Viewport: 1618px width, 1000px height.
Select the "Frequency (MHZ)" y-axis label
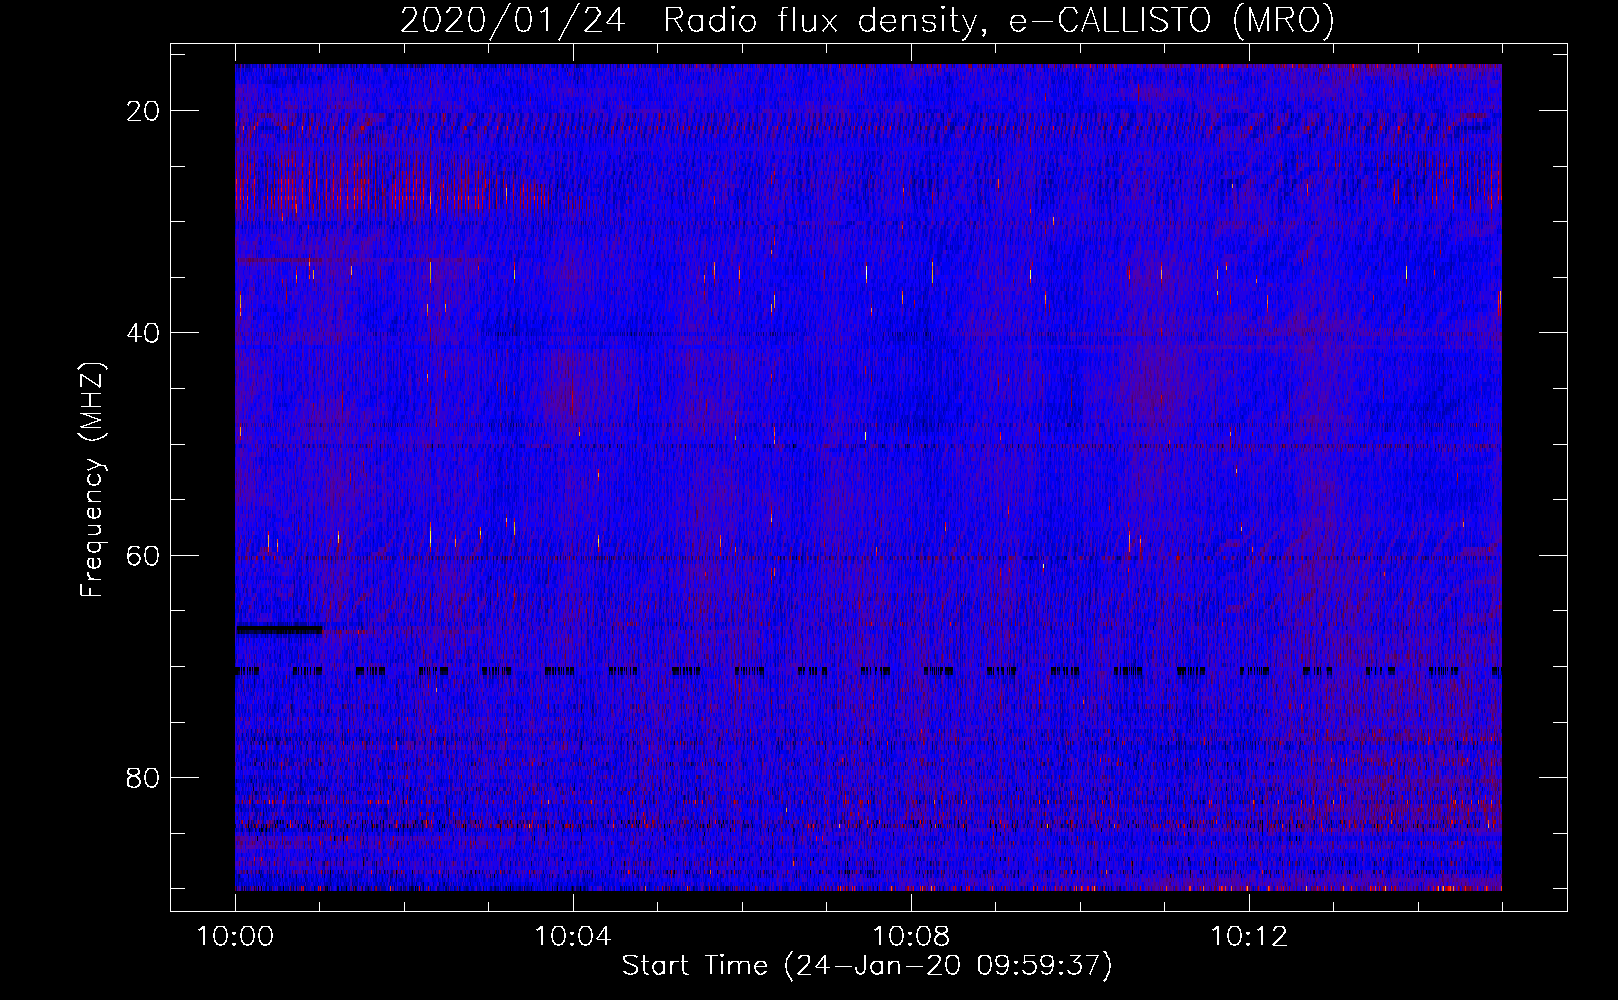(x=92, y=480)
